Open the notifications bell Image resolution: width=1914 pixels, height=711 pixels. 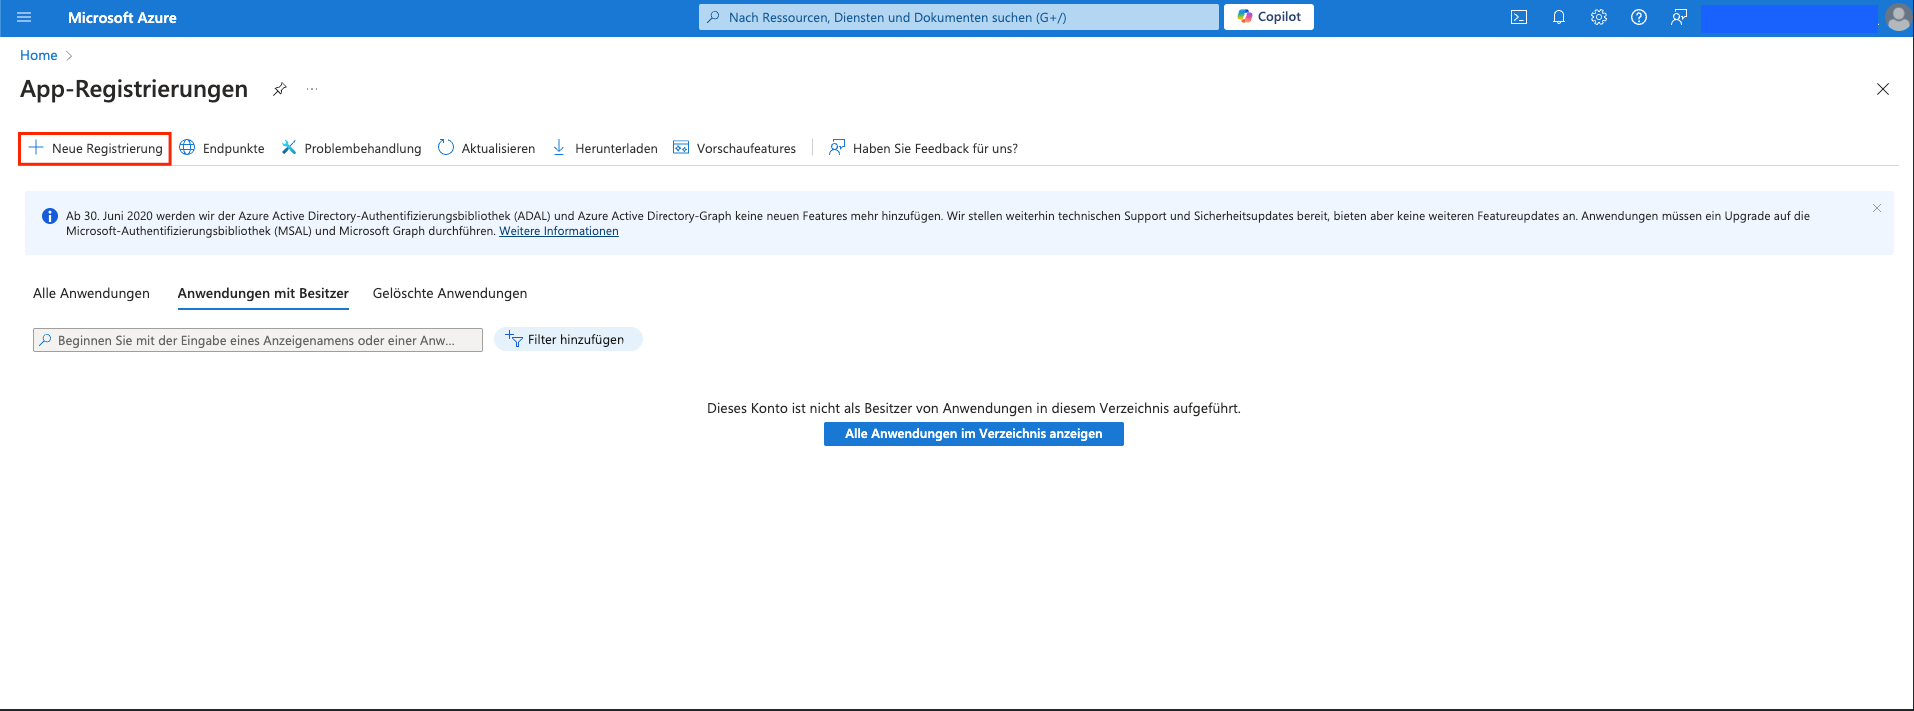(x=1558, y=17)
